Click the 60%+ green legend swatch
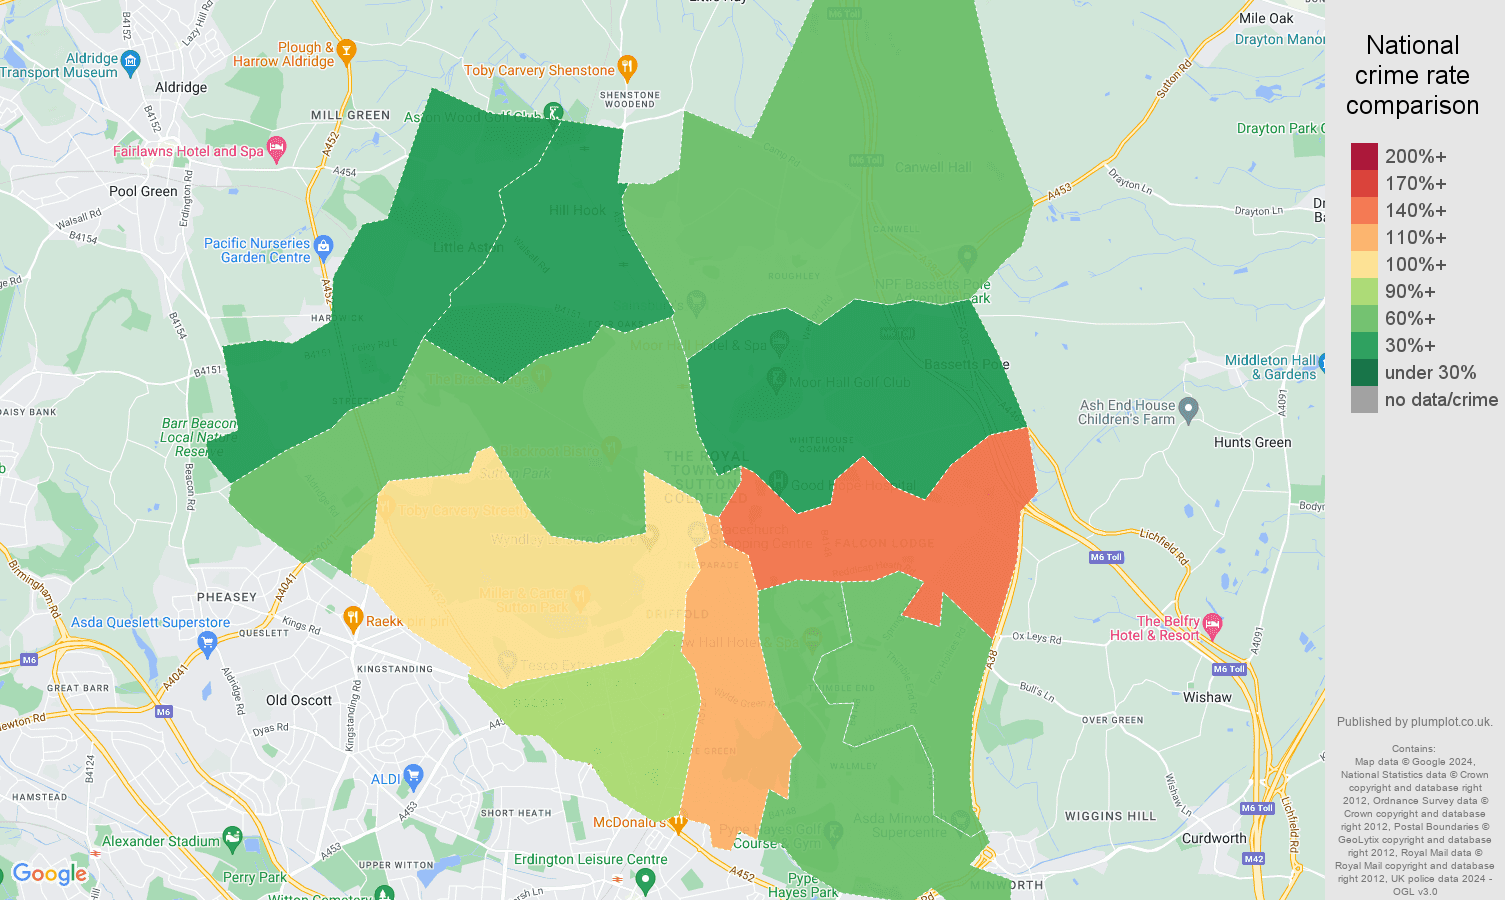This screenshot has width=1505, height=900. point(1364,318)
